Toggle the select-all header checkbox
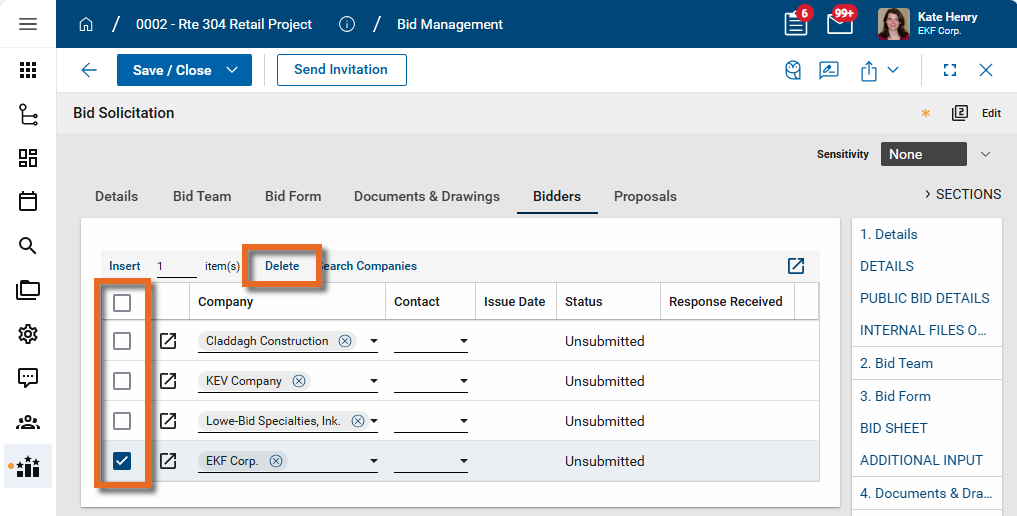 tap(122, 302)
